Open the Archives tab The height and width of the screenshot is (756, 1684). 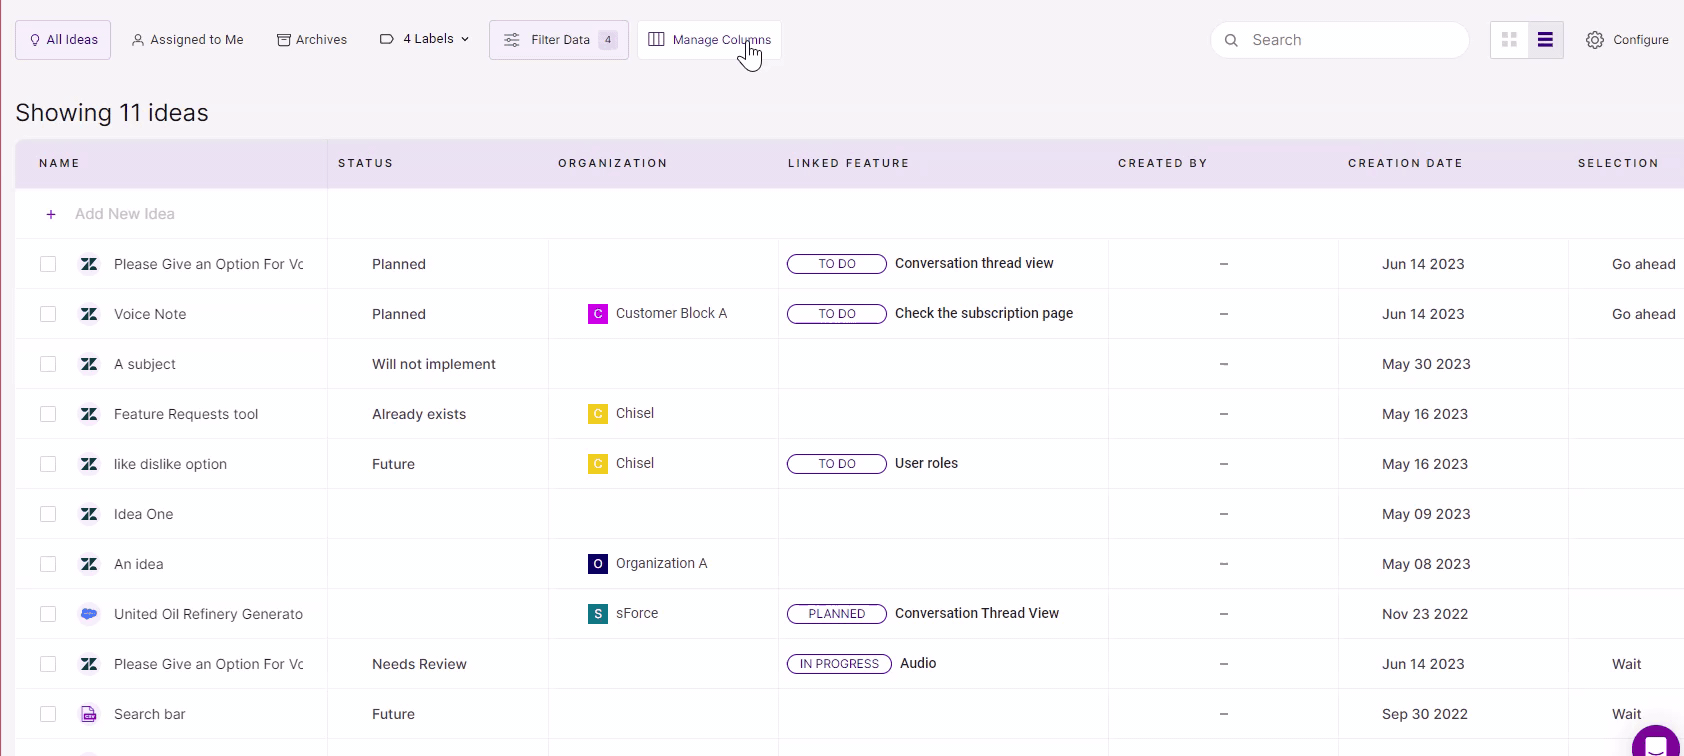point(312,40)
